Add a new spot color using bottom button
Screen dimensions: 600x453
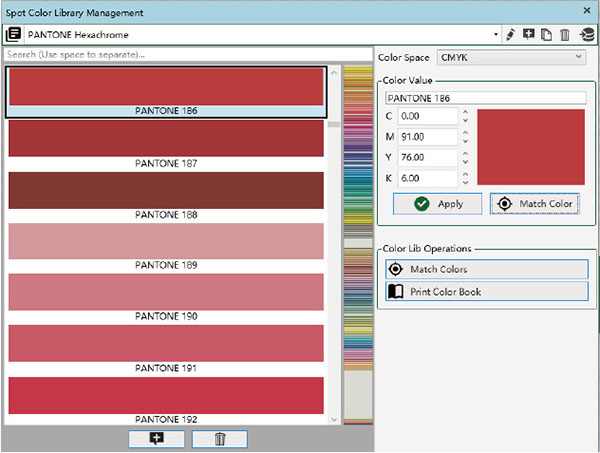pyautogui.click(x=155, y=438)
